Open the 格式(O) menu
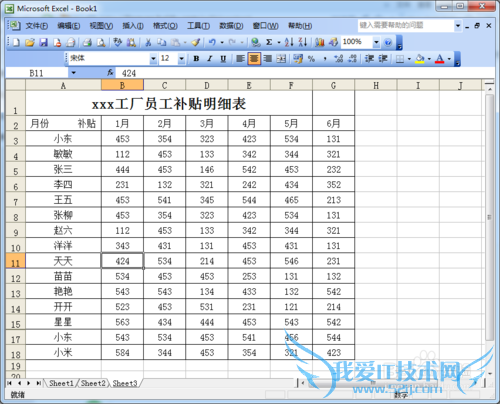 pyautogui.click(x=165, y=26)
